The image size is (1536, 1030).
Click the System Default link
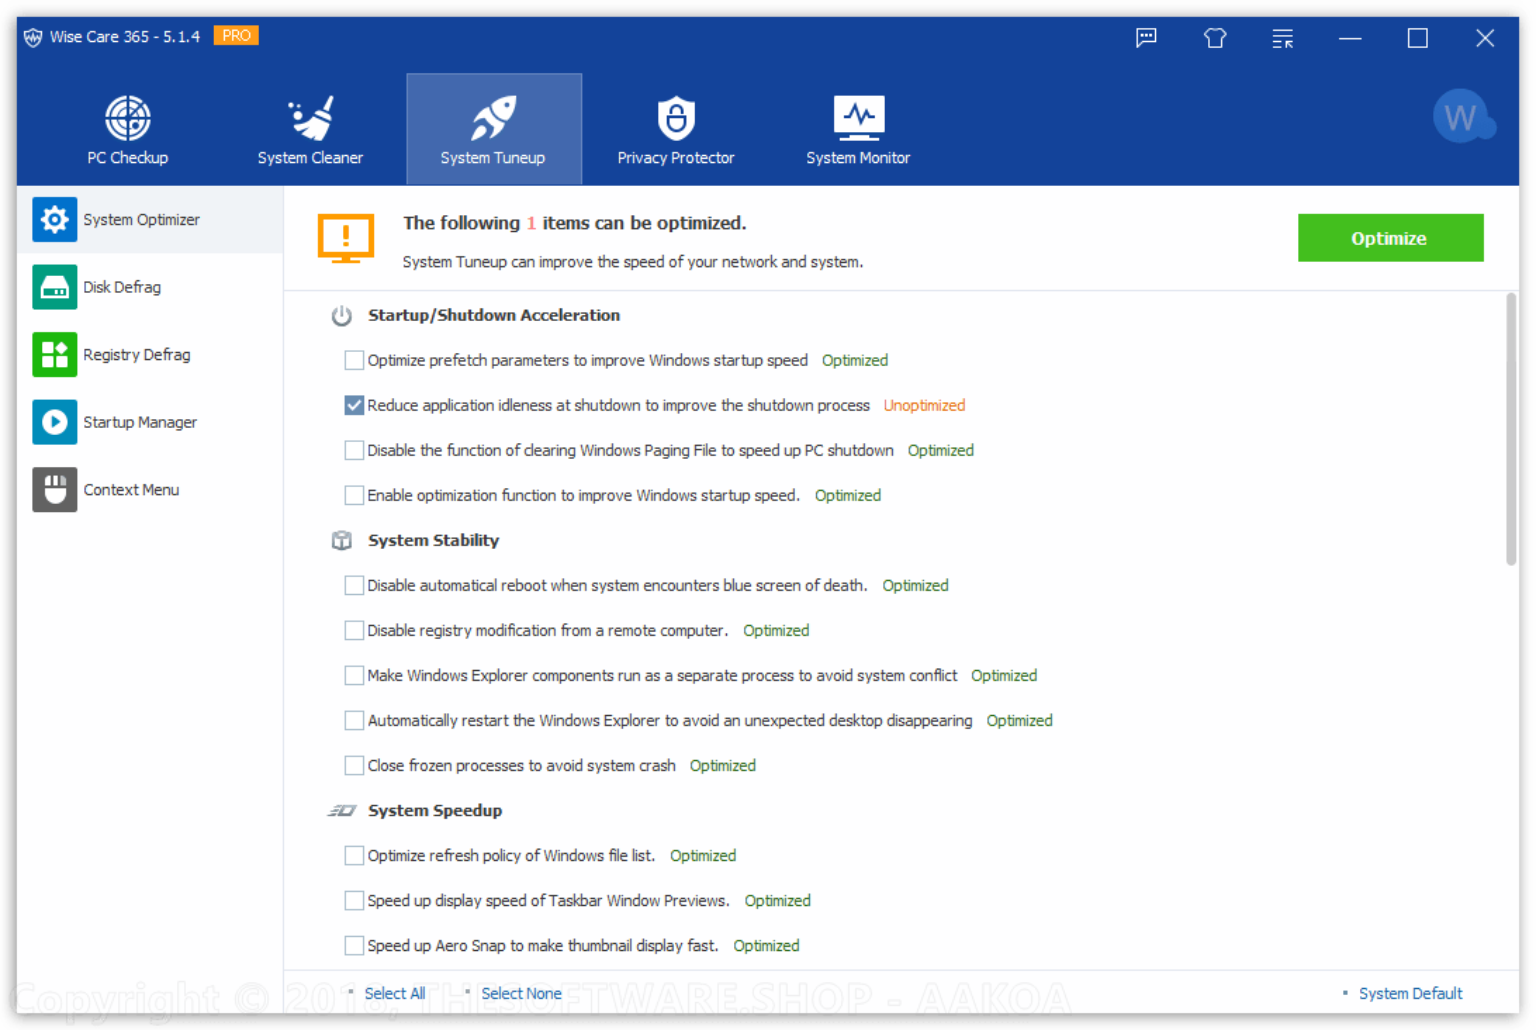pyautogui.click(x=1411, y=993)
